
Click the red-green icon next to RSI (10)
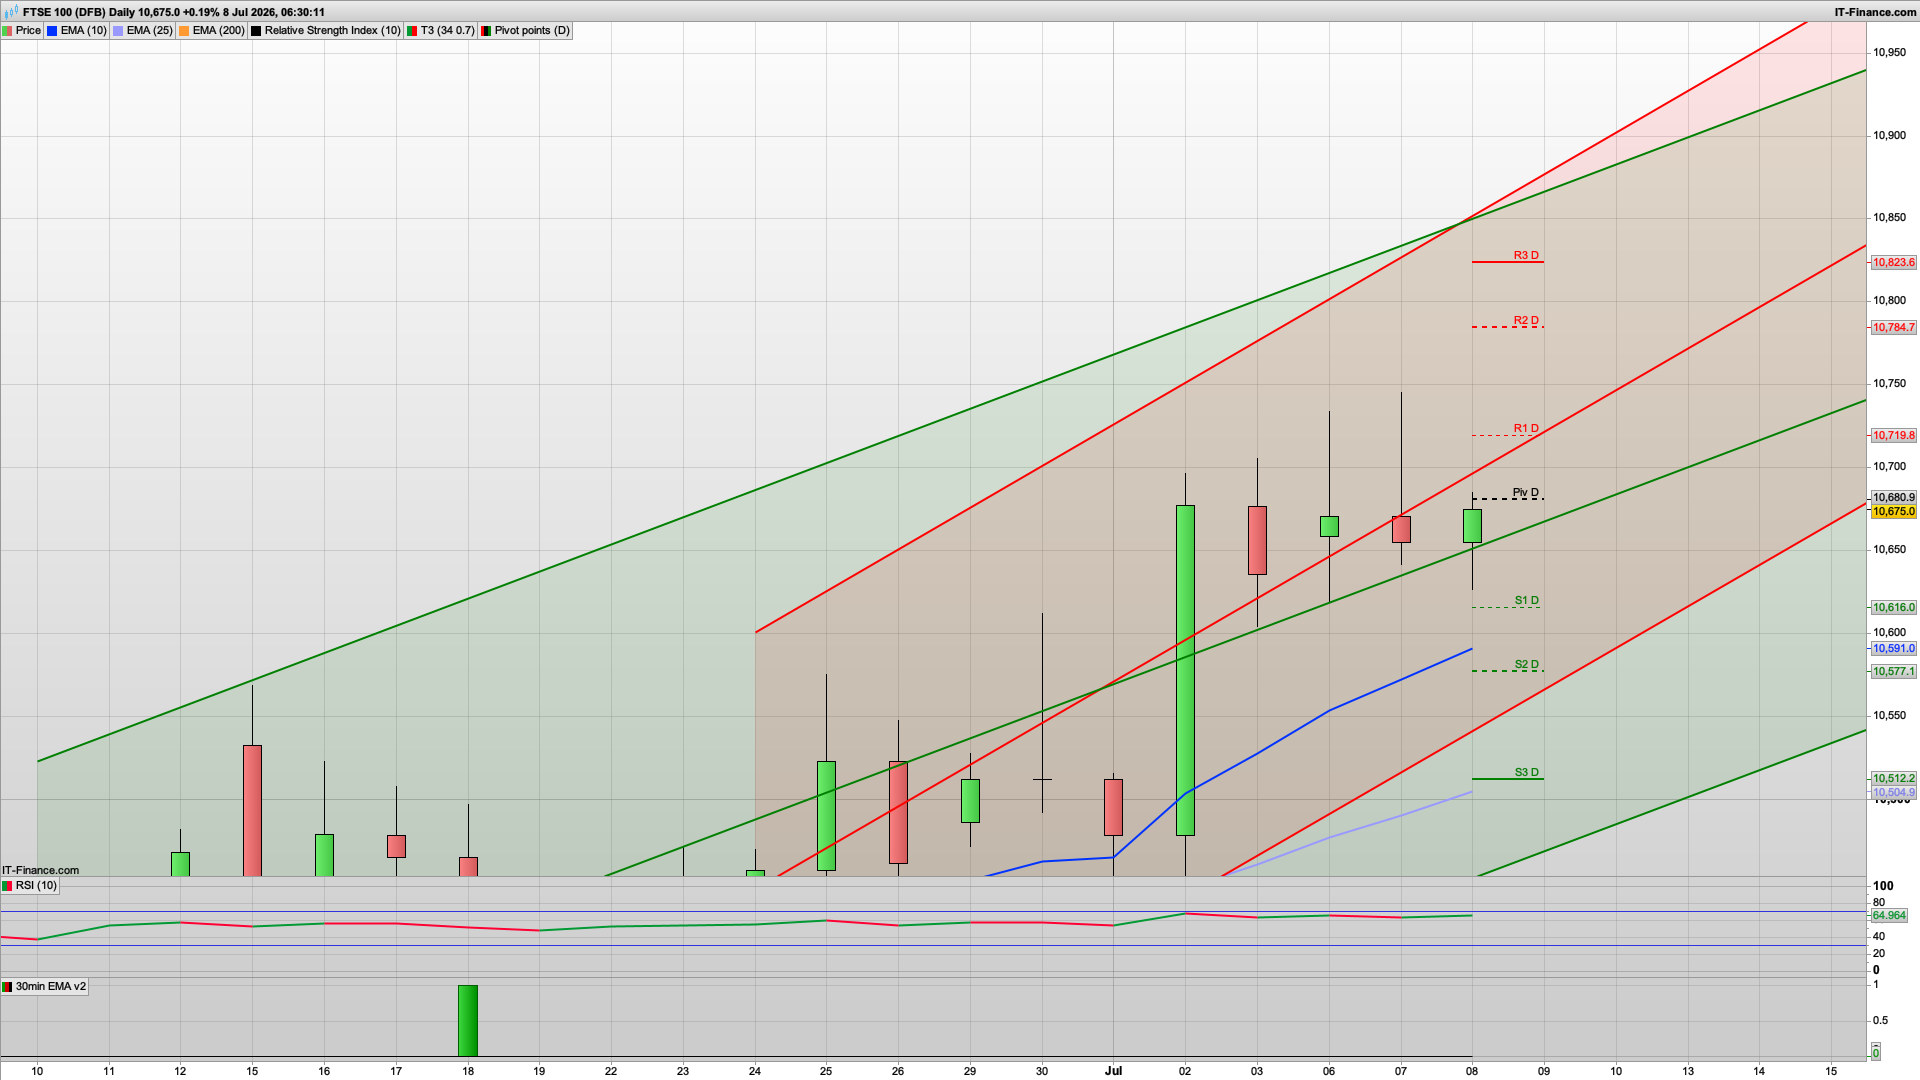[x=8, y=886]
